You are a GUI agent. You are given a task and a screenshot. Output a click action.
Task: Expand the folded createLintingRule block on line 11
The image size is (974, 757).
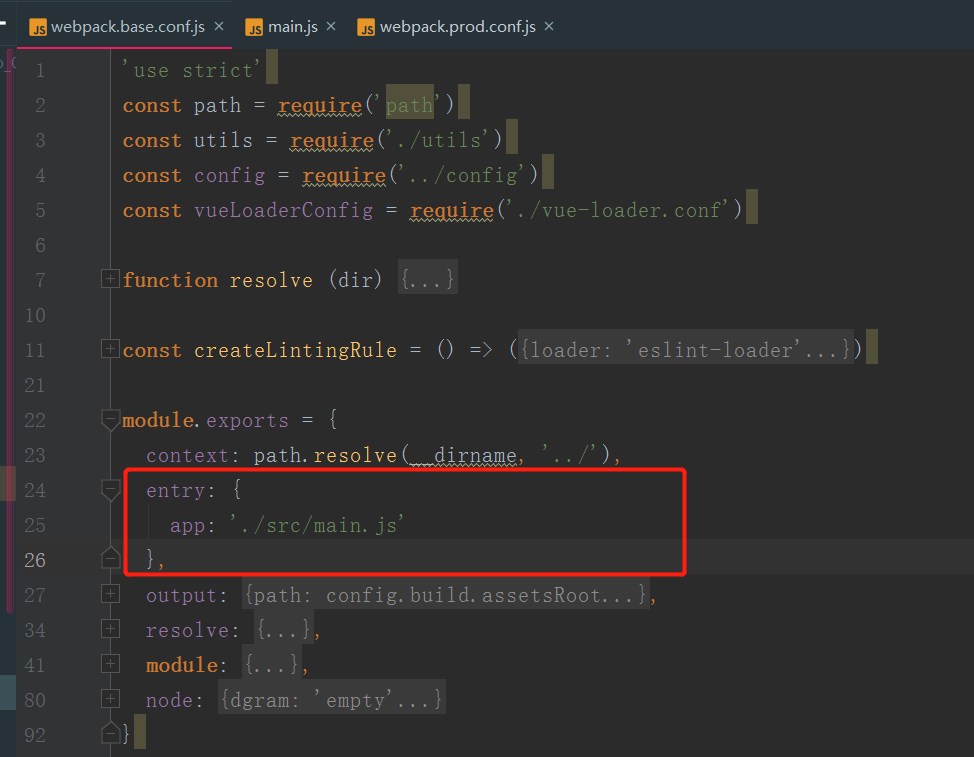pos(110,349)
